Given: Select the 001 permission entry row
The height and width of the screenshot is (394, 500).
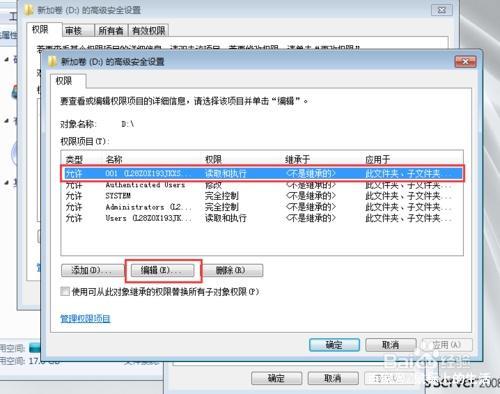Looking at the screenshot, I should tap(262, 173).
